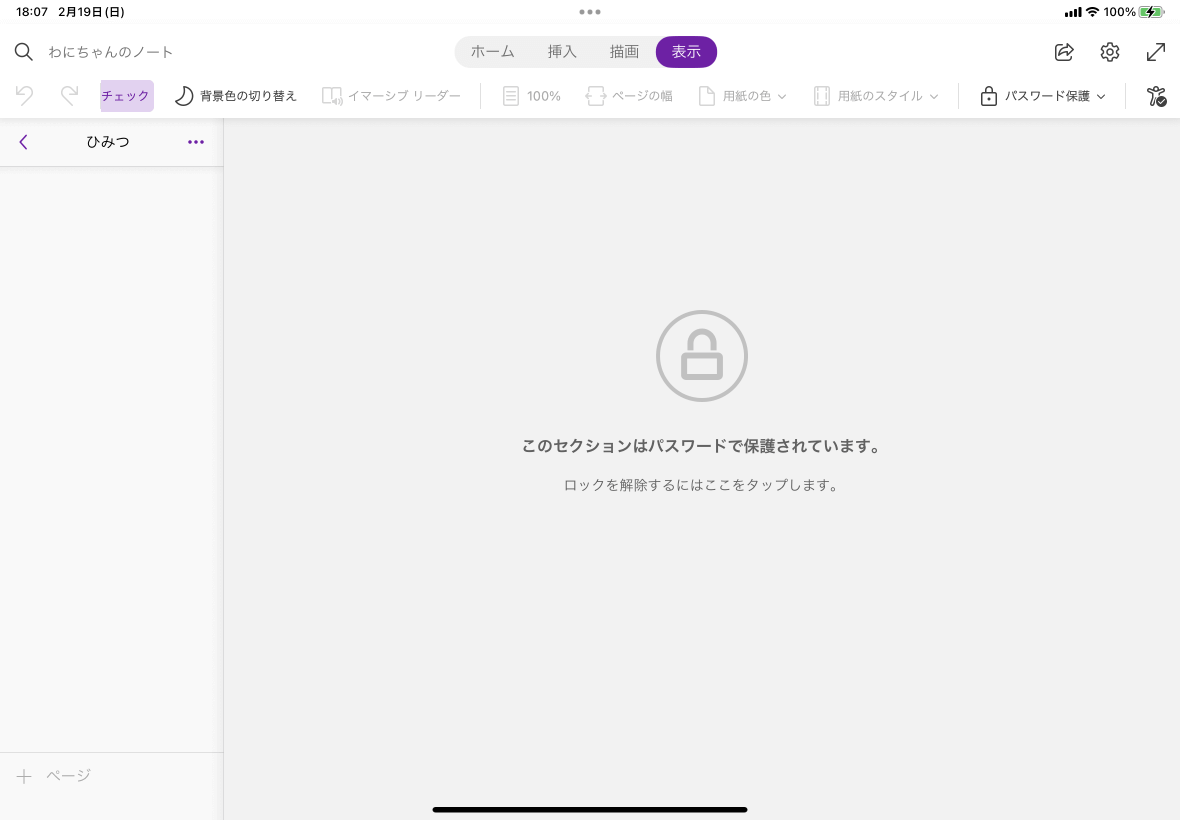Open the 挿入 tab
Screen dimensions: 1180x820
tap(561, 52)
